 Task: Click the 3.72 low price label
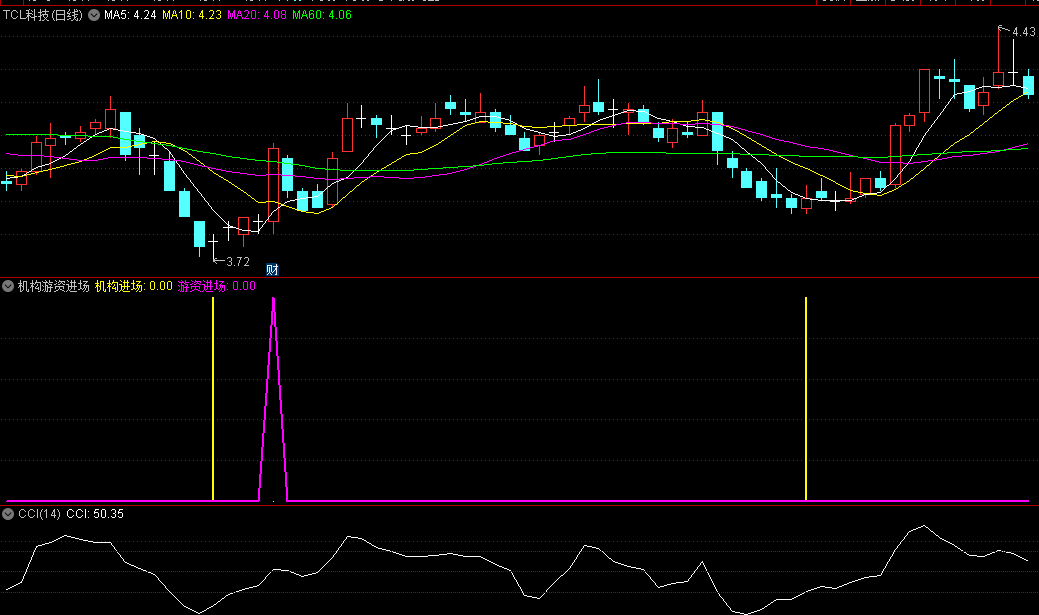pyautogui.click(x=238, y=262)
